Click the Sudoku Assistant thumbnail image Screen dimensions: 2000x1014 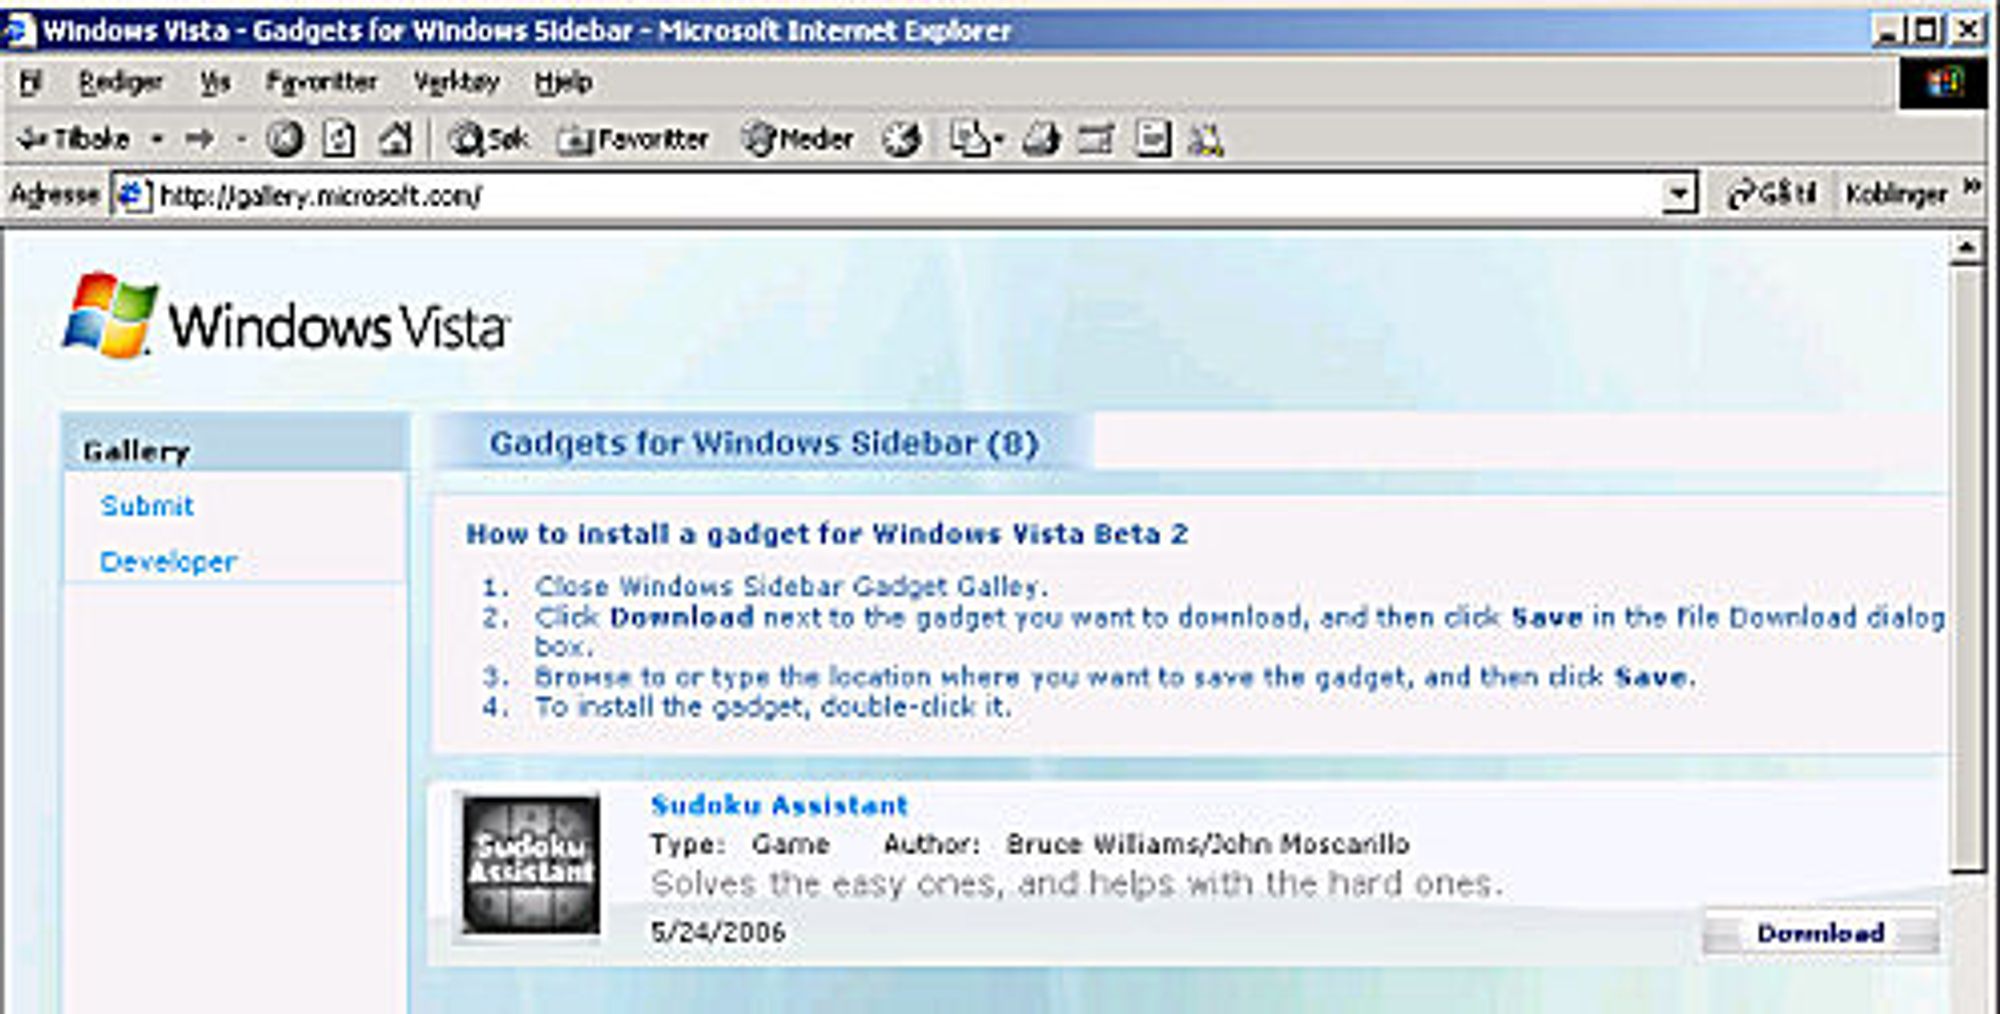pyautogui.click(x=531, y=866)
